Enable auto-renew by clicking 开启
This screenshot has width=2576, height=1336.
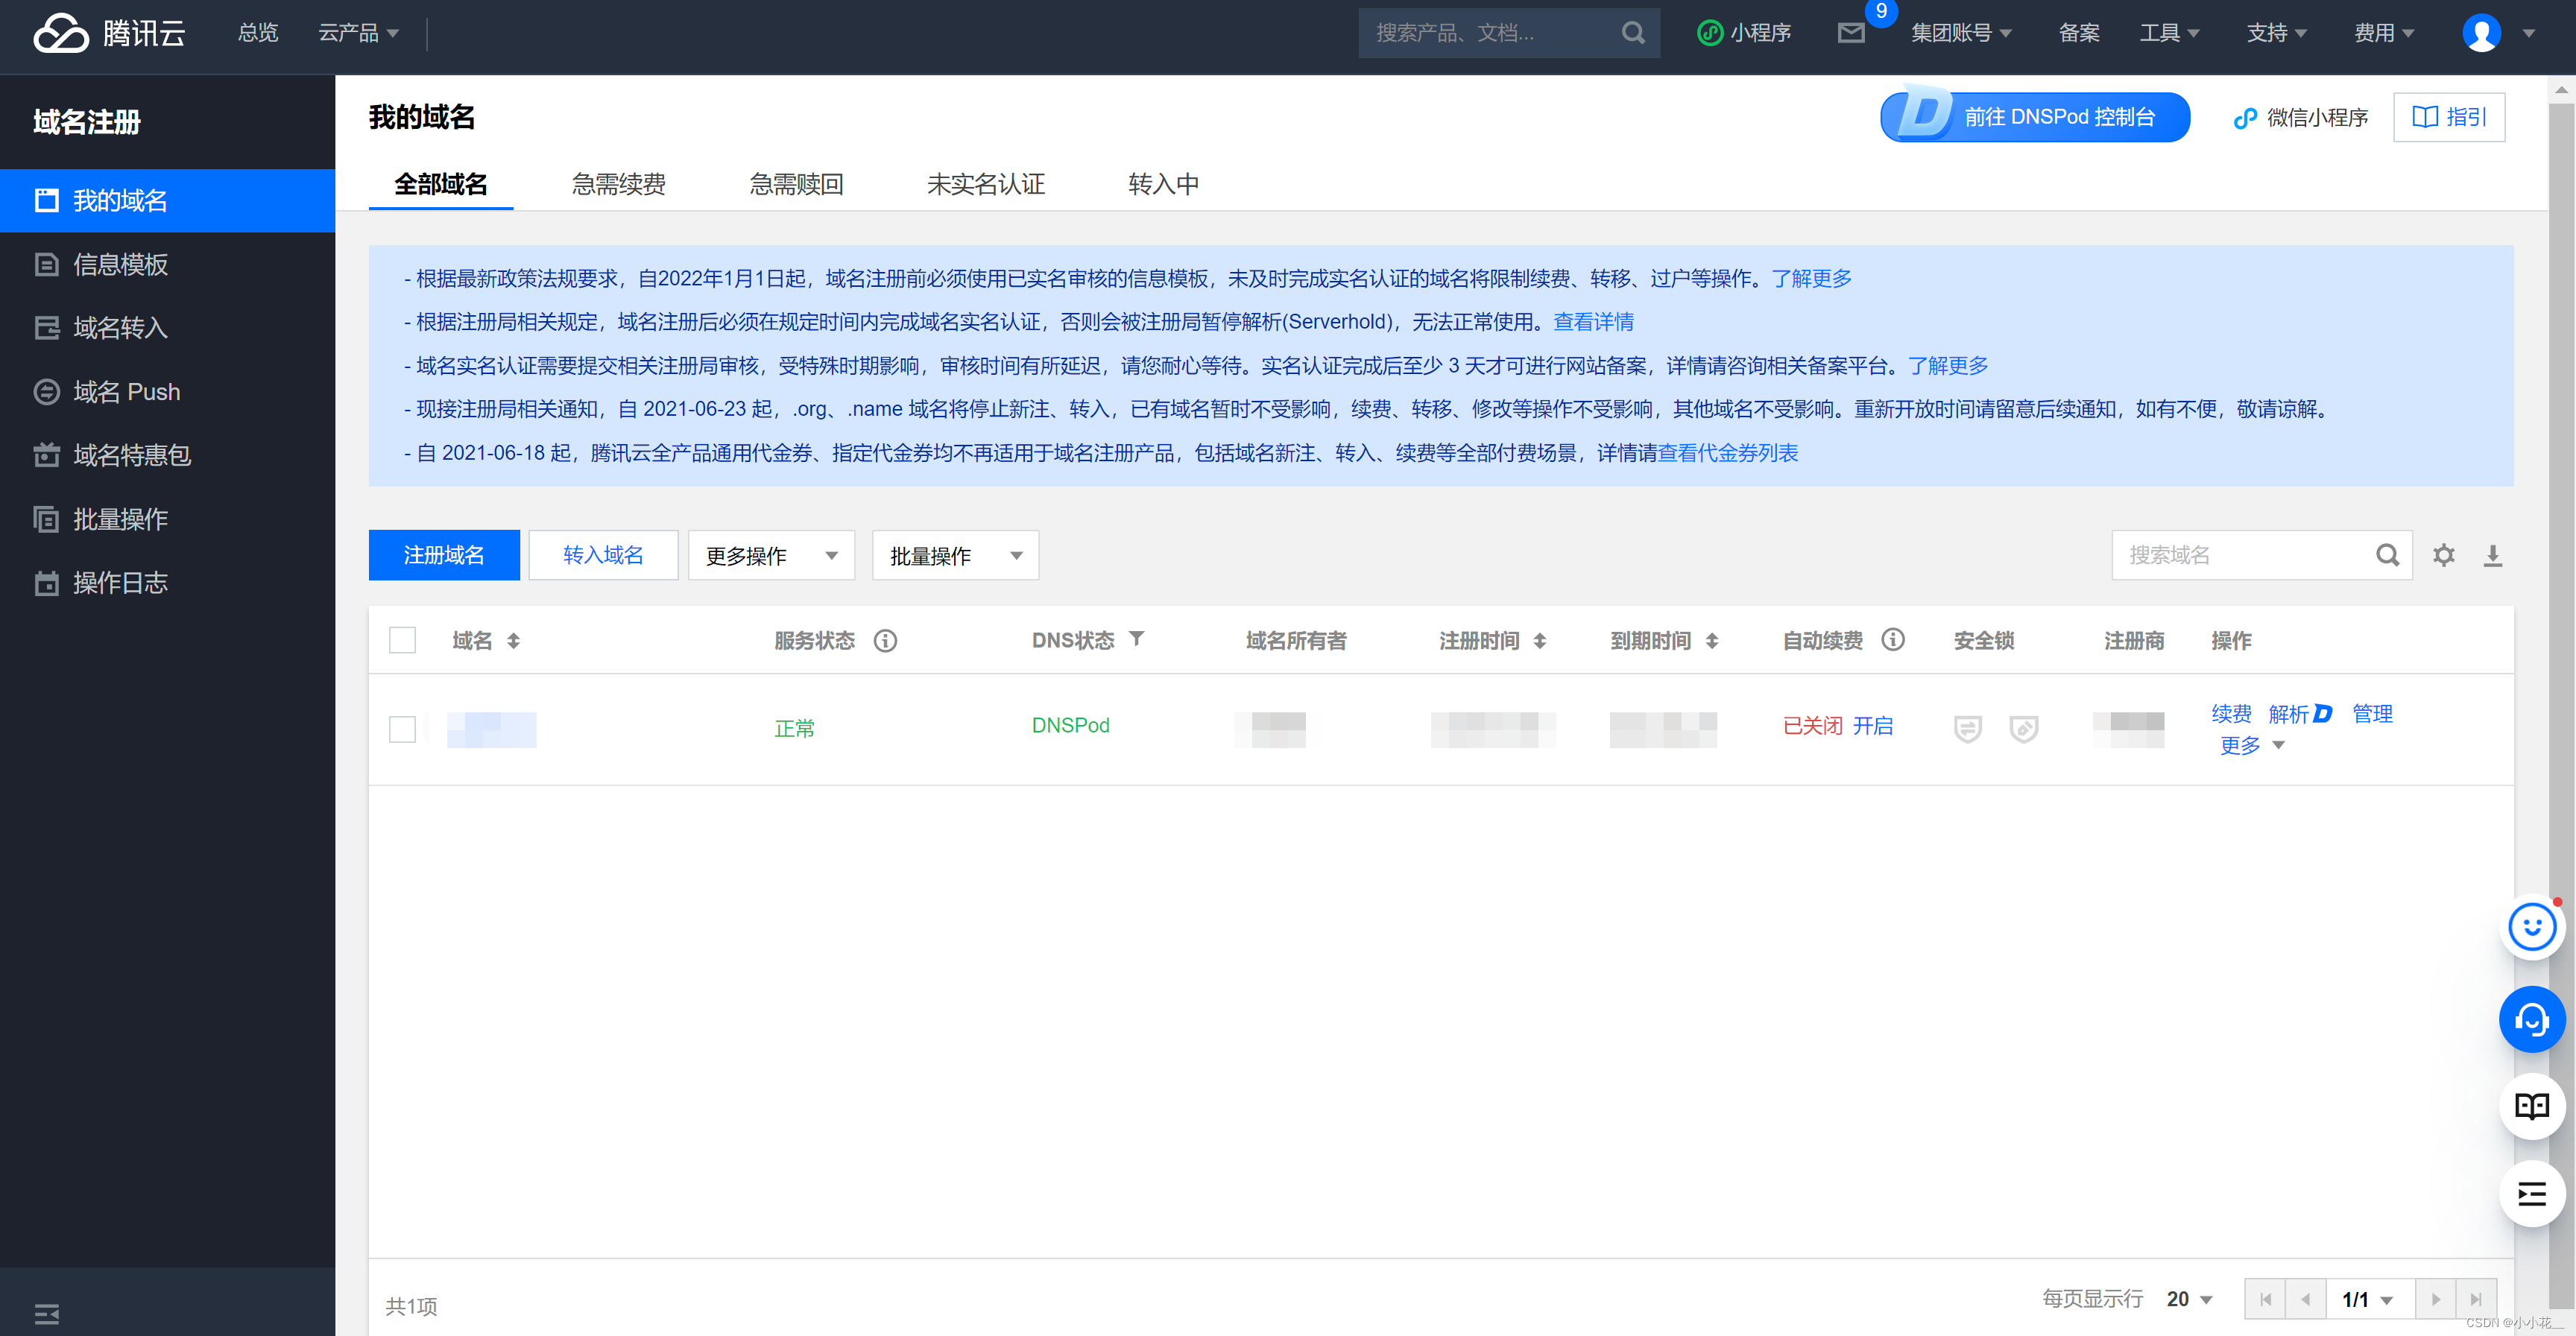(1874, 725)
